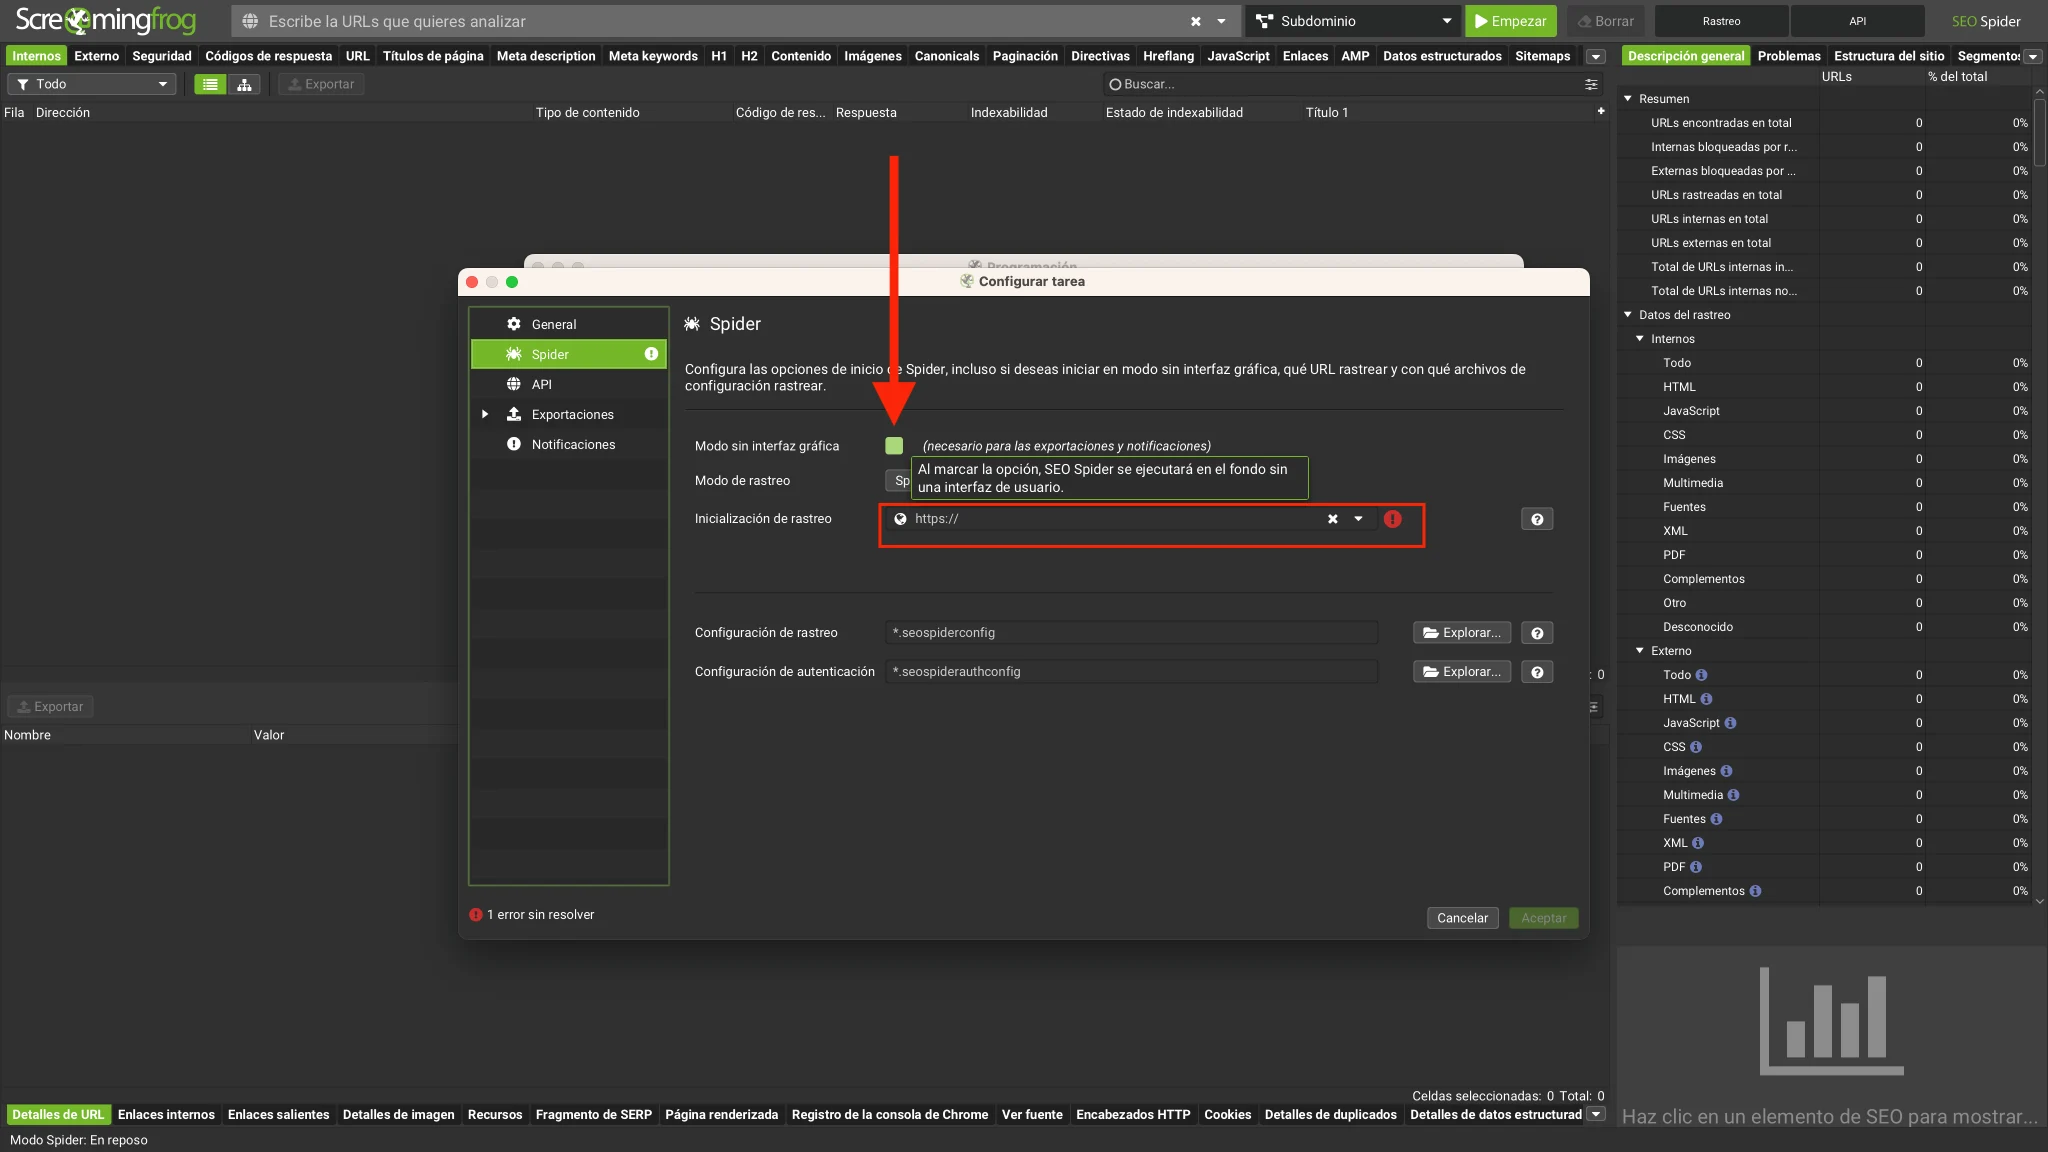Open help for Configuración de autenticación
Screen dimensions: 2048x1152
pos(1537,671)
